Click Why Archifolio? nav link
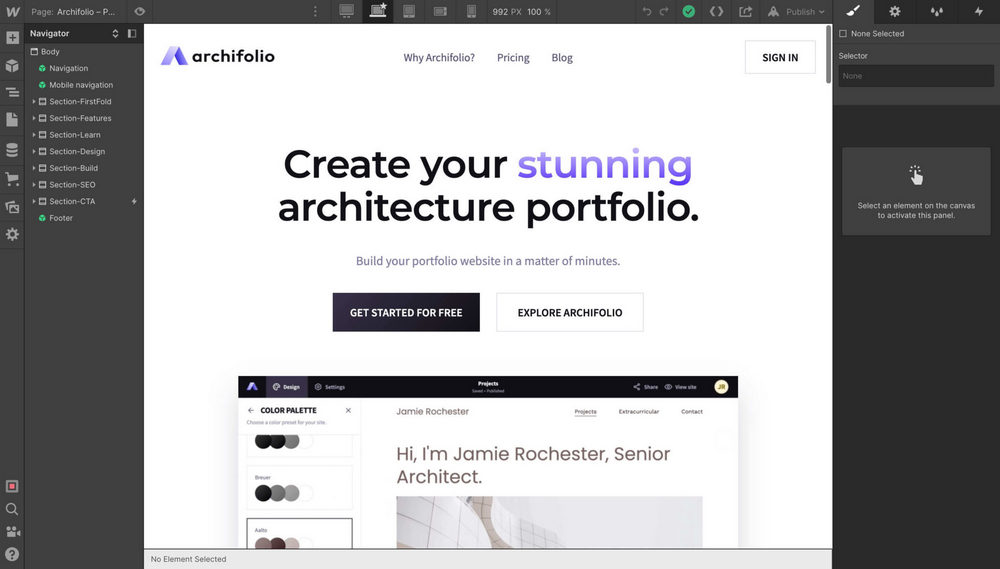This screenshot has height=569, width=1000. (439, 57)
